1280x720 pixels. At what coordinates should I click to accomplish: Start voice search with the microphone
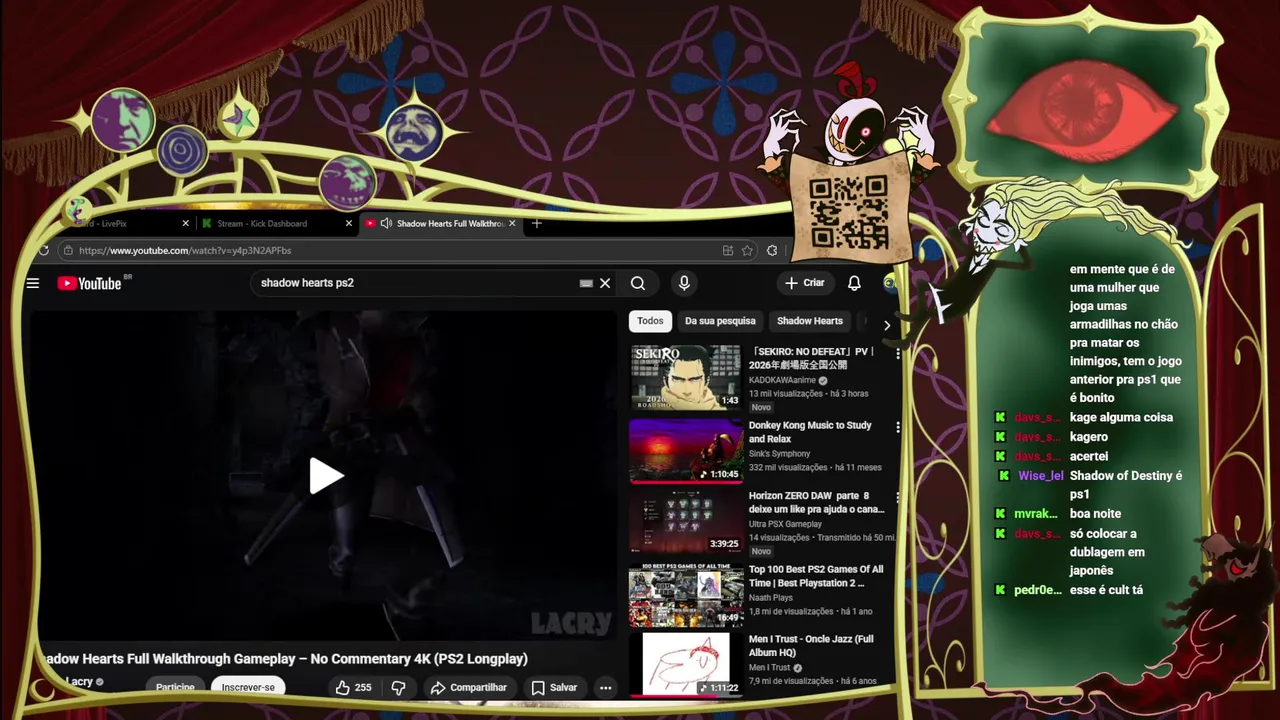click(x=684, y=283)
